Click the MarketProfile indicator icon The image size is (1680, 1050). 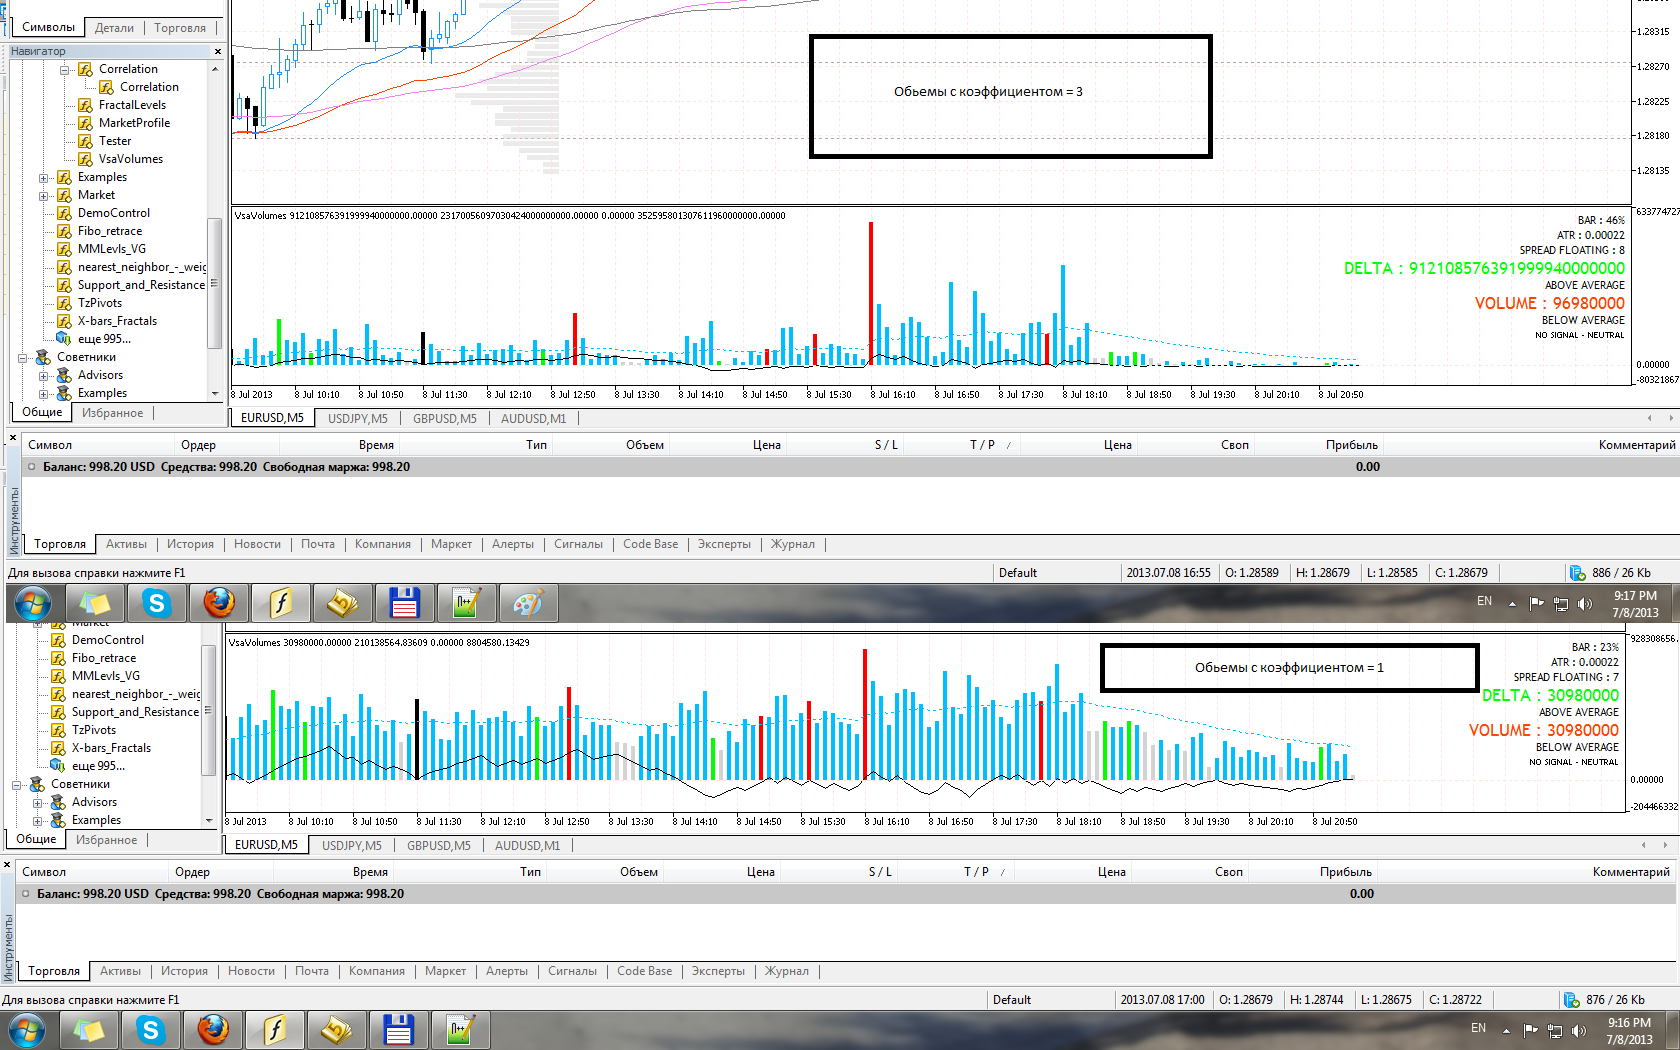[x=86, y=123]
